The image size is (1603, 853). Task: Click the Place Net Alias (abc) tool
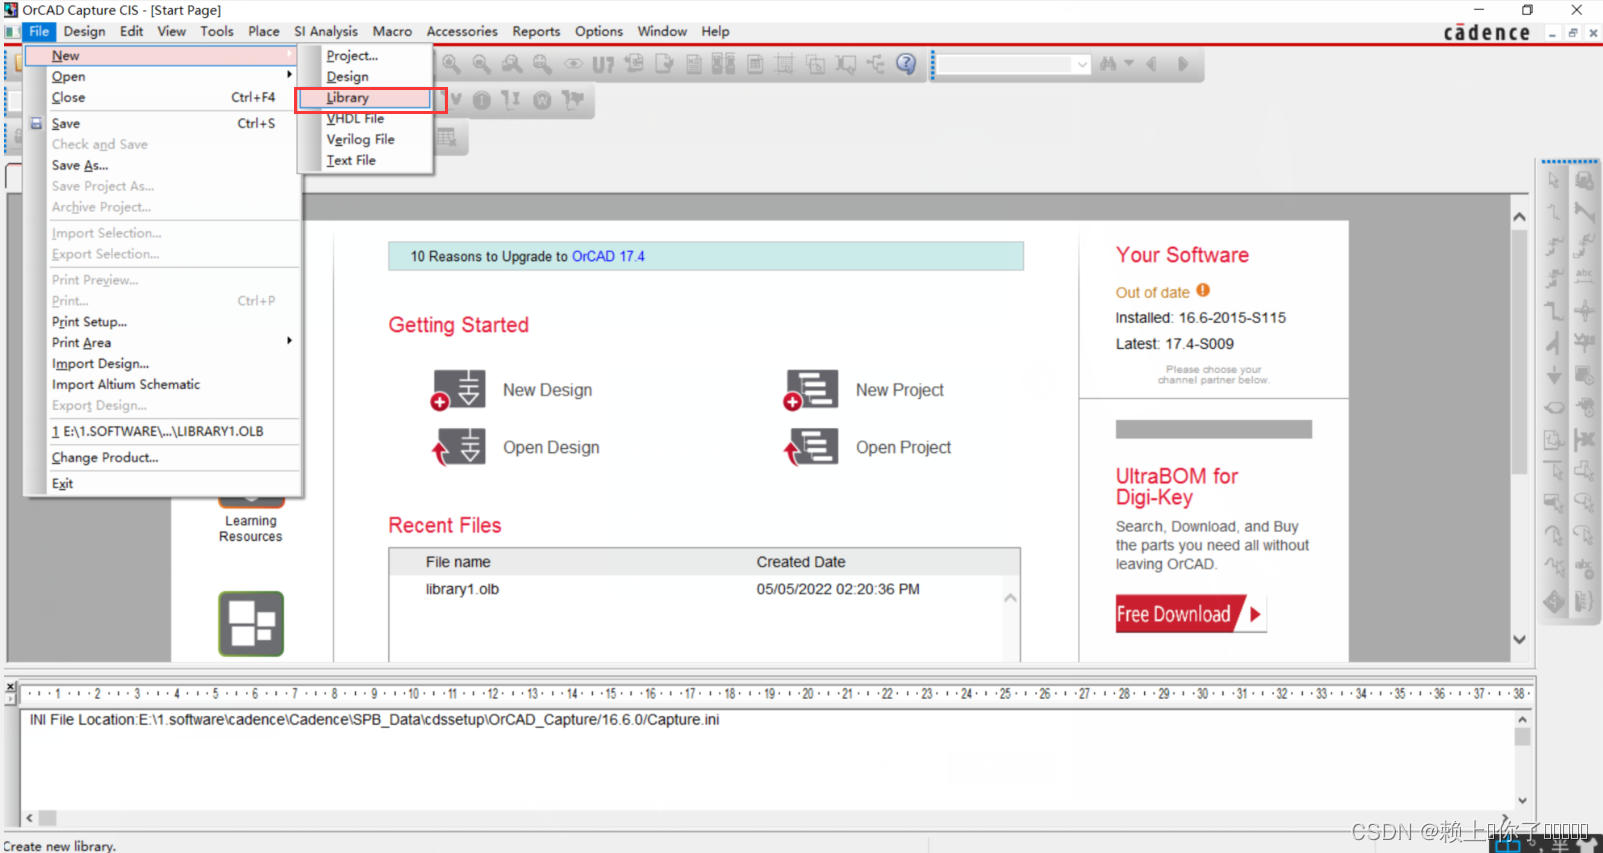click(1585, 275)
